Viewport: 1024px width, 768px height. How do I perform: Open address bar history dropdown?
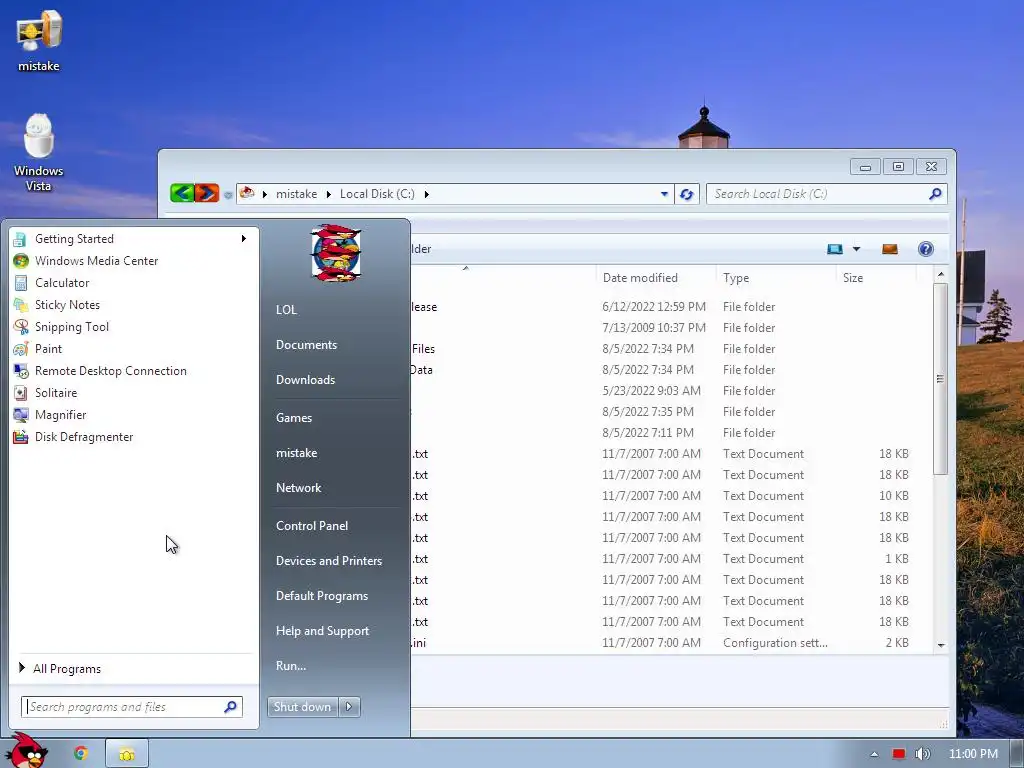(x=664, y=194)
